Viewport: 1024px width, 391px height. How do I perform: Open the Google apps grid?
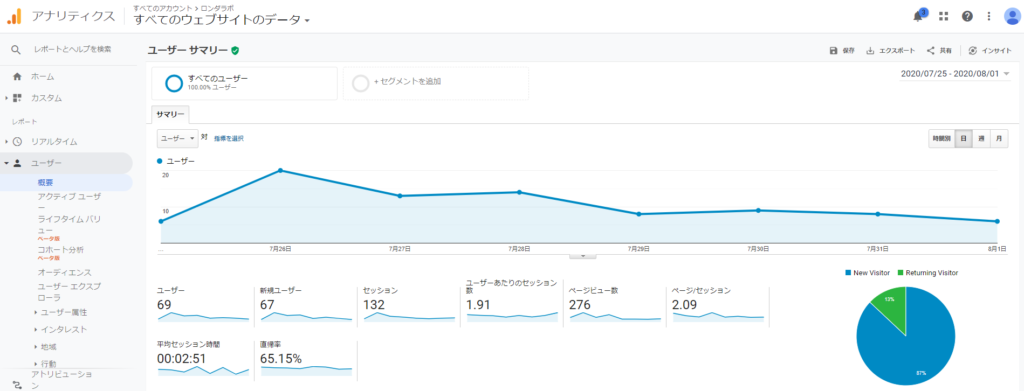(943, 16)
